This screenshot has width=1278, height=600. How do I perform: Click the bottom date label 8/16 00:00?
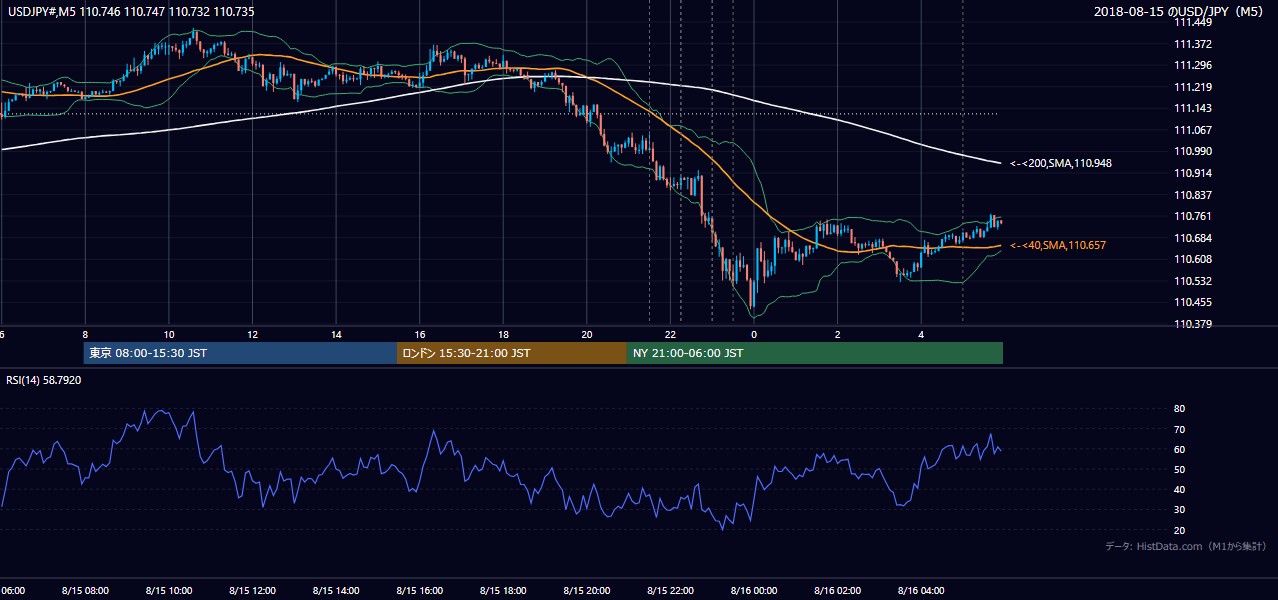[x=754, y=590]
